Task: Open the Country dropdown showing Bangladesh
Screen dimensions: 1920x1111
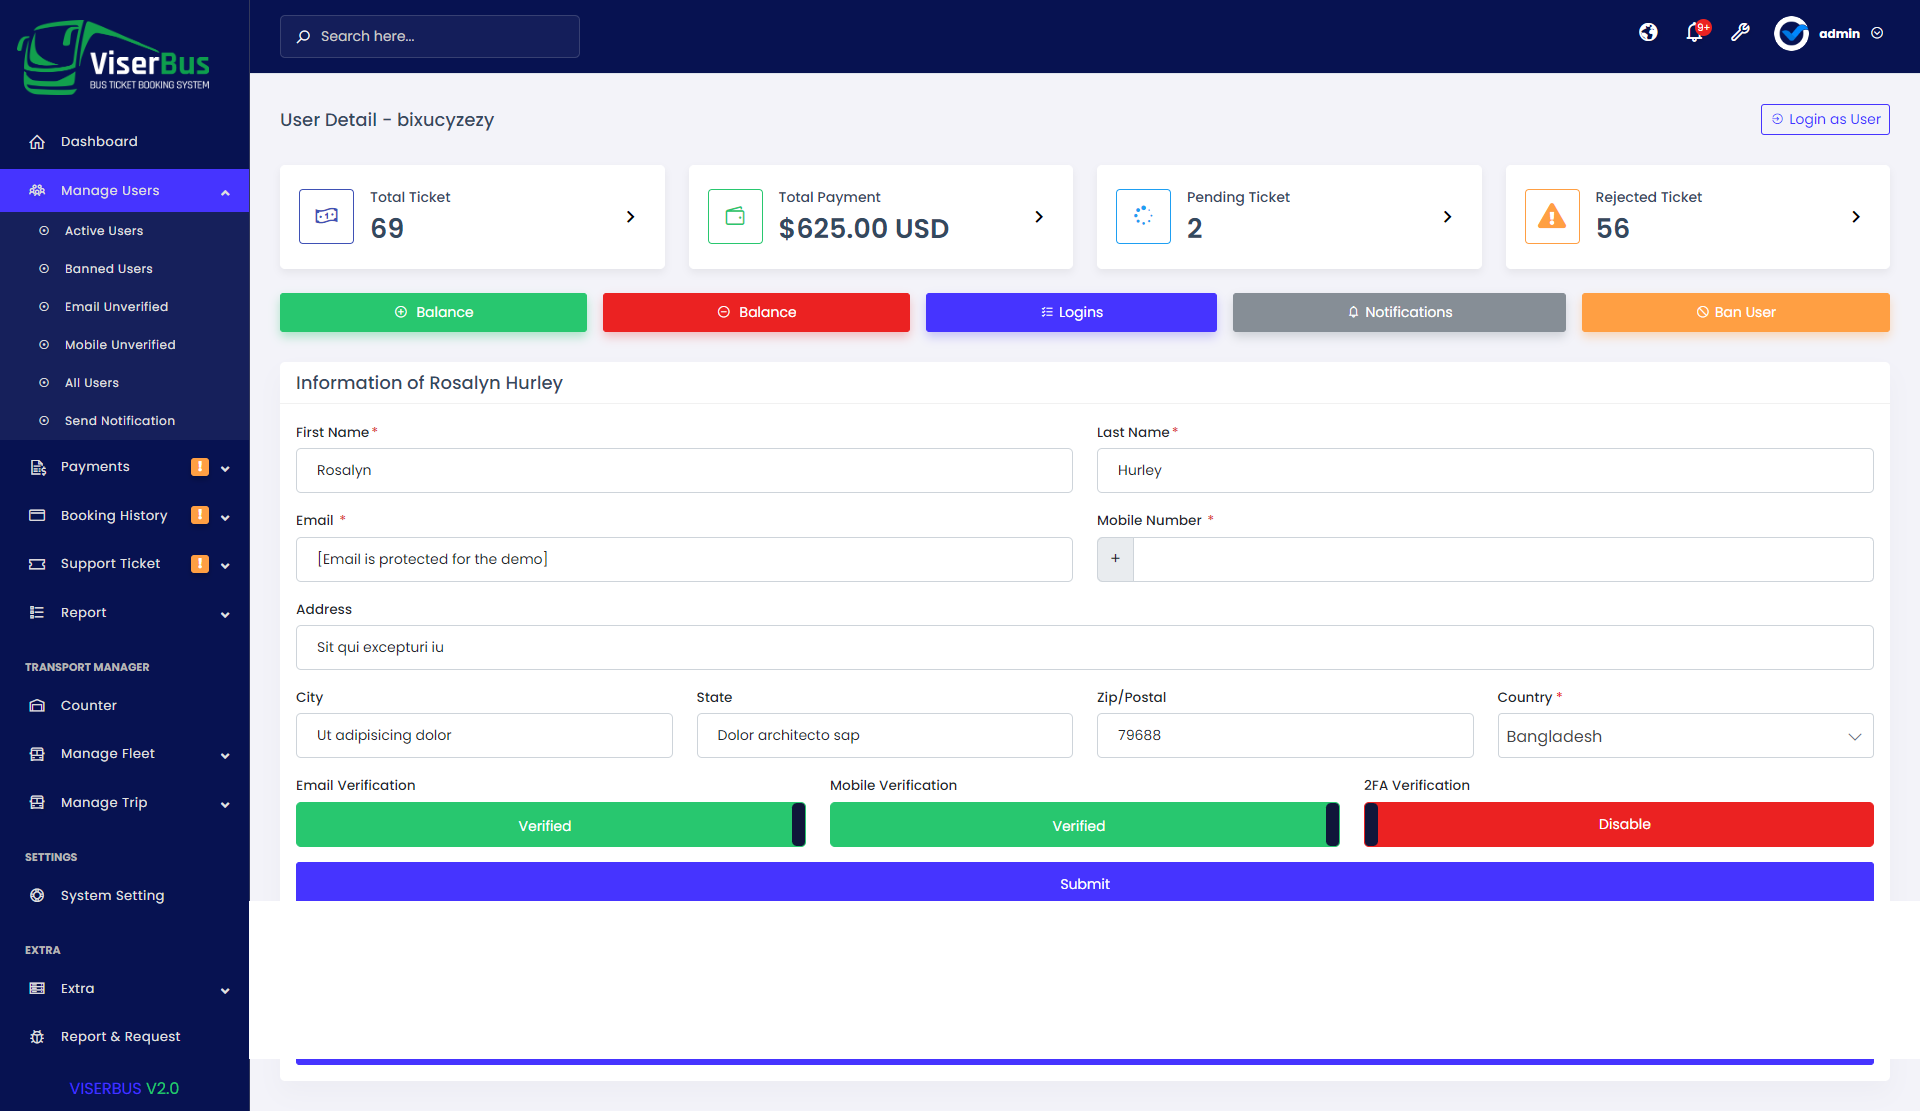Action: pyautogui.click(x=1684, y=735)
